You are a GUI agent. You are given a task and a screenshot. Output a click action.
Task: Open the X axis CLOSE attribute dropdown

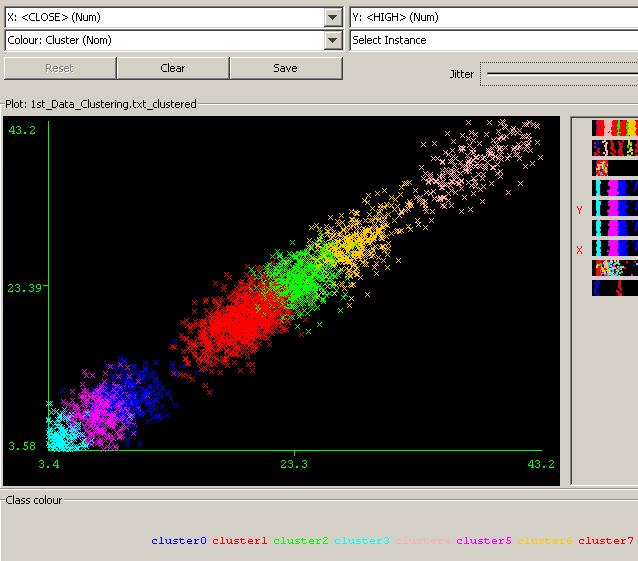pyautogui.click(x=174, y=17)
